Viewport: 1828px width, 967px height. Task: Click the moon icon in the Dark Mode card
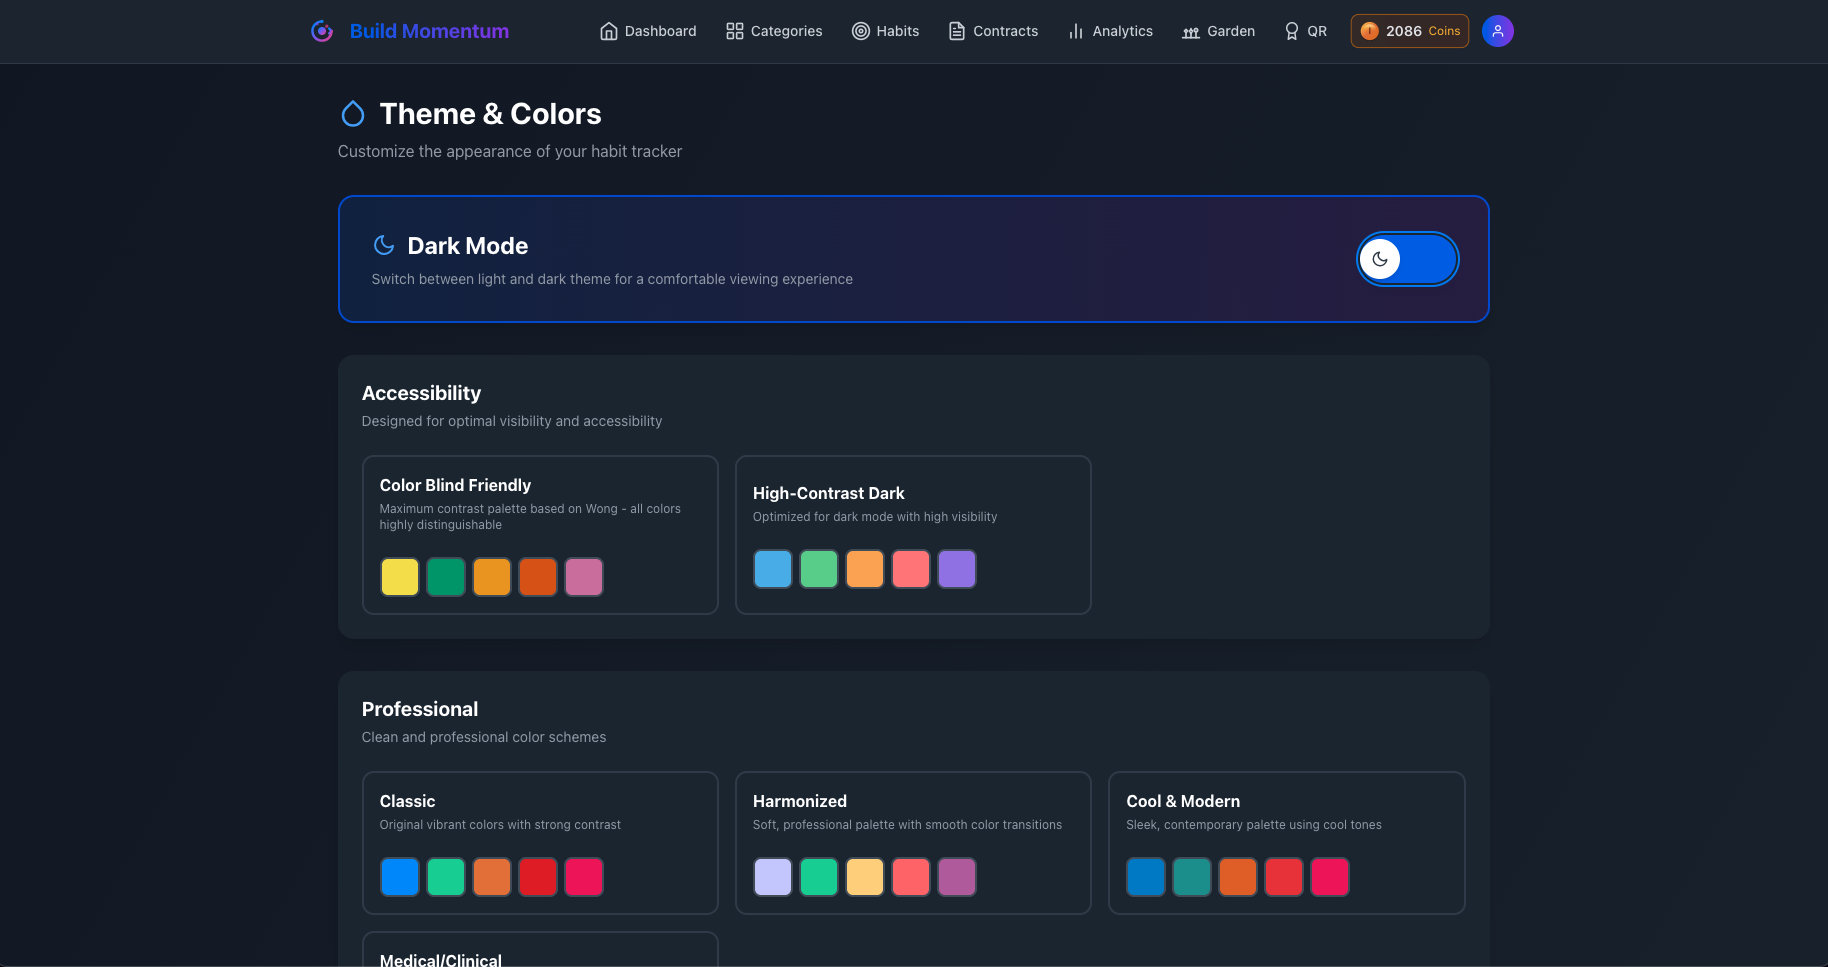[x=384, y=245]
